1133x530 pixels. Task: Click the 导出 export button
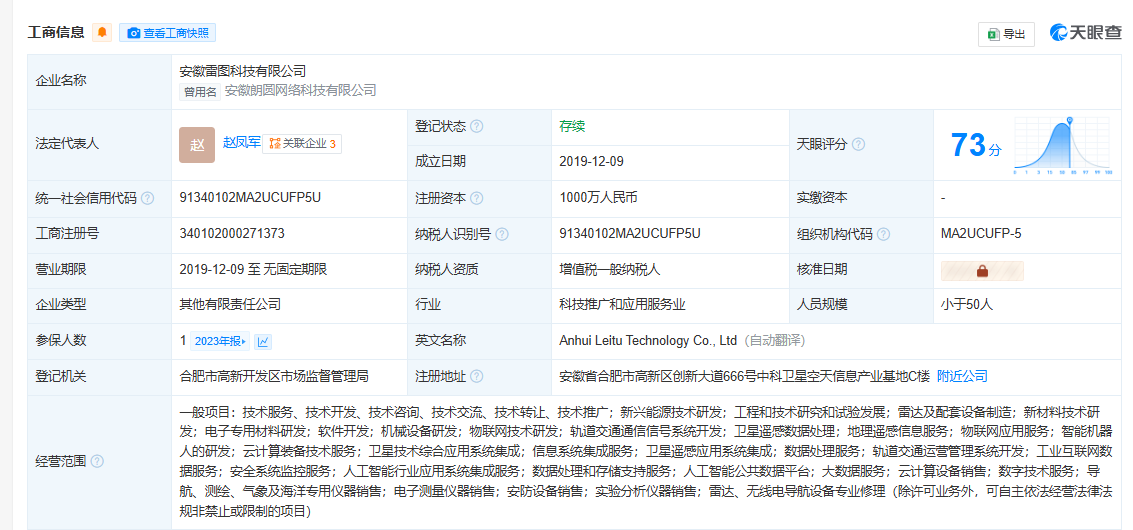[1006, 34]
